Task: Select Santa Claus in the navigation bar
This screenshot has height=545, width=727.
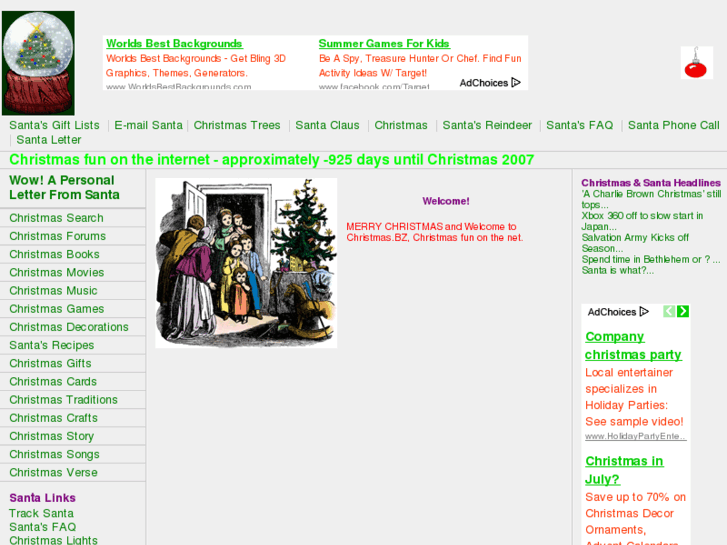Action: click(x=327, y=125)
